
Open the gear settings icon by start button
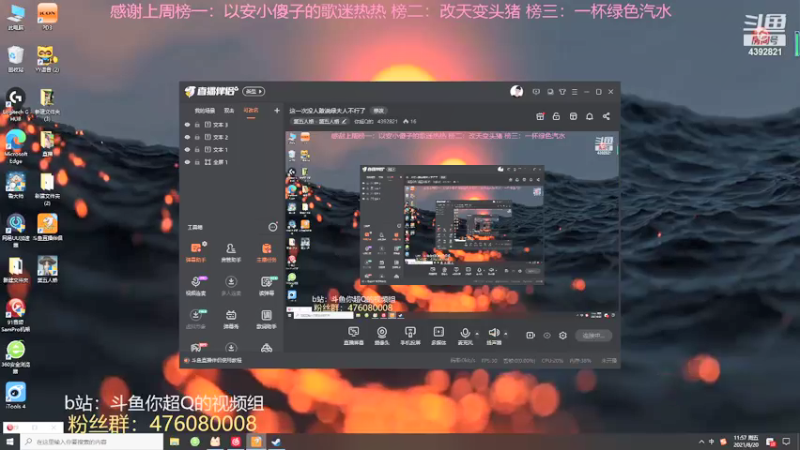pyautogui.click(x=563, y=335)
